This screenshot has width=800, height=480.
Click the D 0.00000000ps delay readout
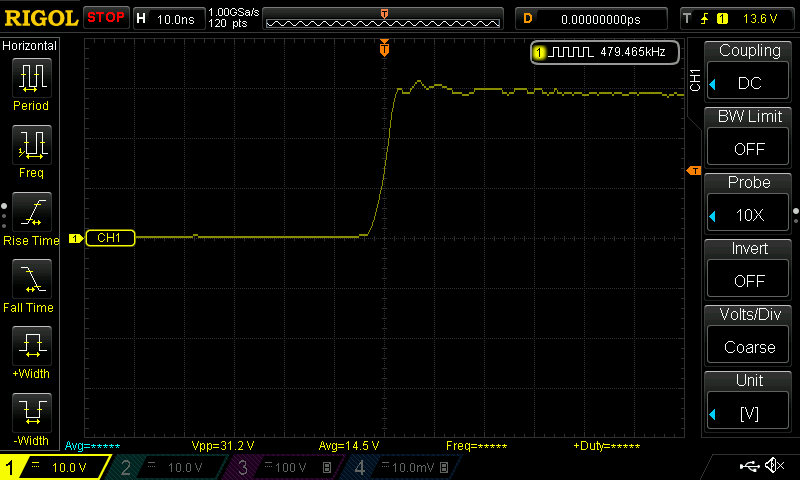591,19
